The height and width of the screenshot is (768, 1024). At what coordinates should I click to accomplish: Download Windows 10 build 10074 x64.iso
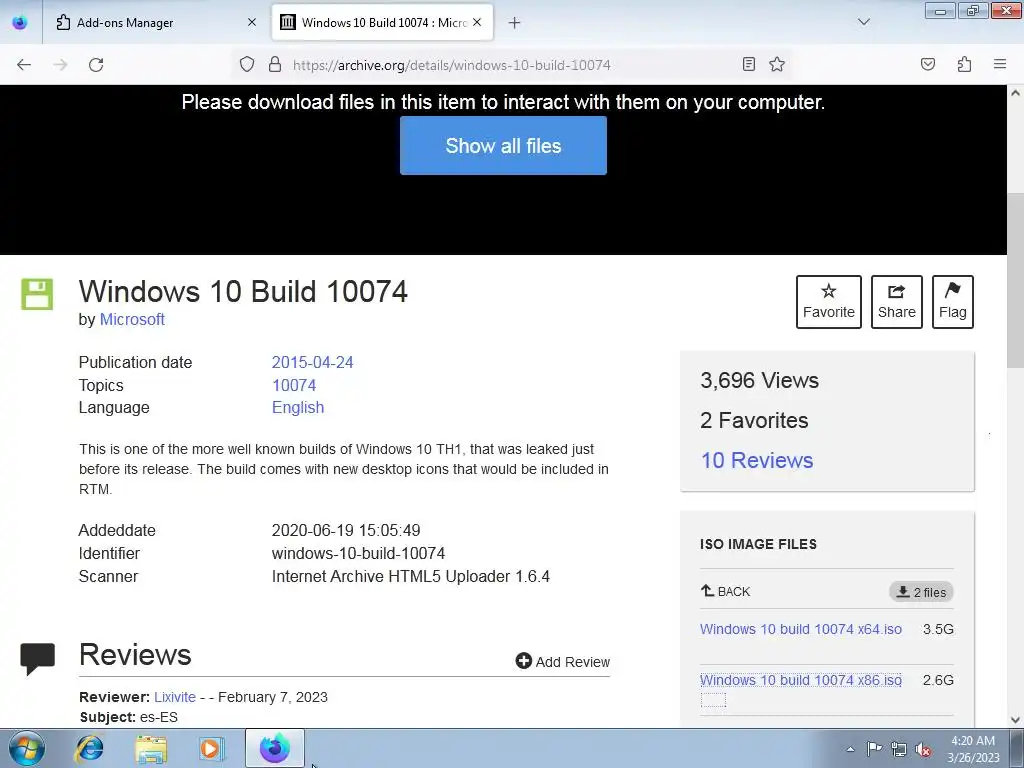pyautogui.click(x=801, y=629)
